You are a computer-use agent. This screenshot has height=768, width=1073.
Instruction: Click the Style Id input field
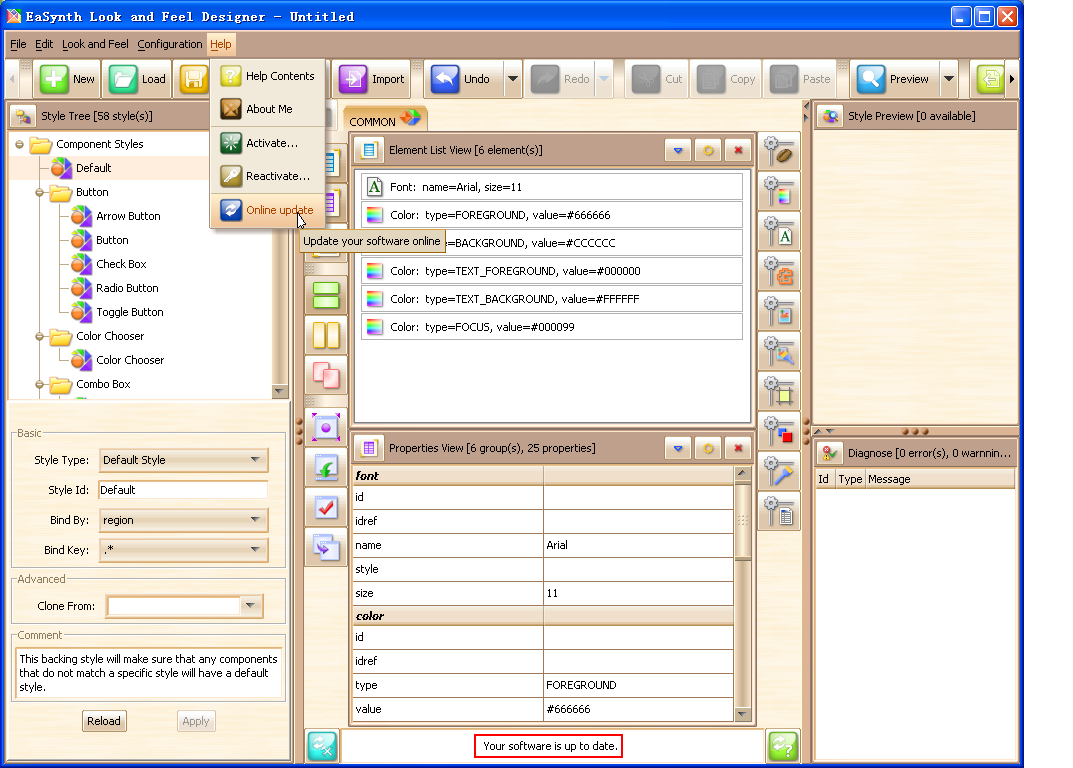point(183,490)
